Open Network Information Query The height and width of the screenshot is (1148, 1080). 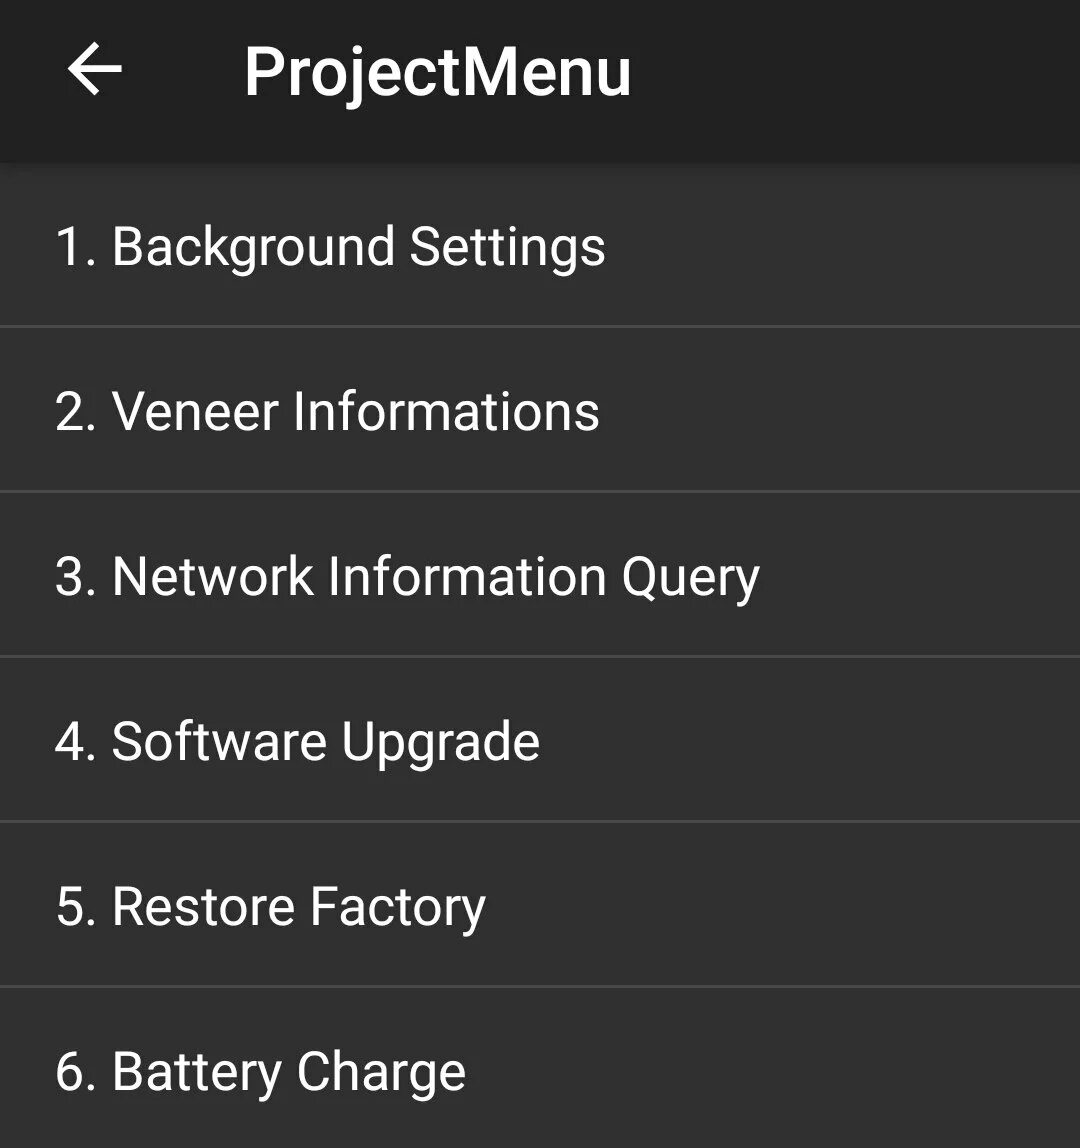tap(540, 575)
